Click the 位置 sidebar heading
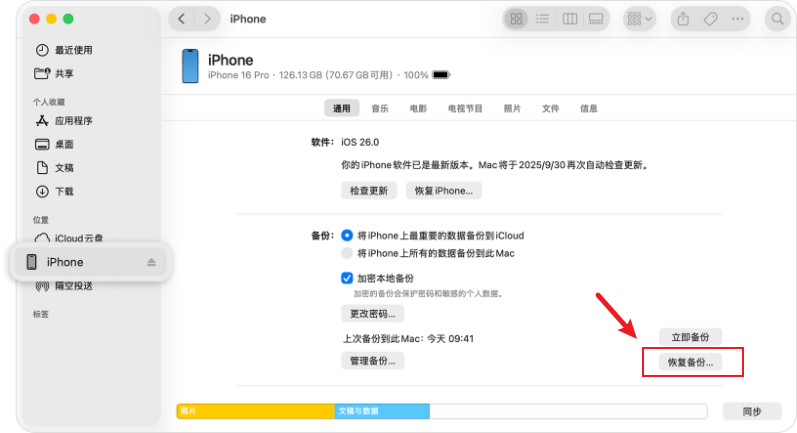The height and width of the screenshot is (433, 797). coord(41,220)
